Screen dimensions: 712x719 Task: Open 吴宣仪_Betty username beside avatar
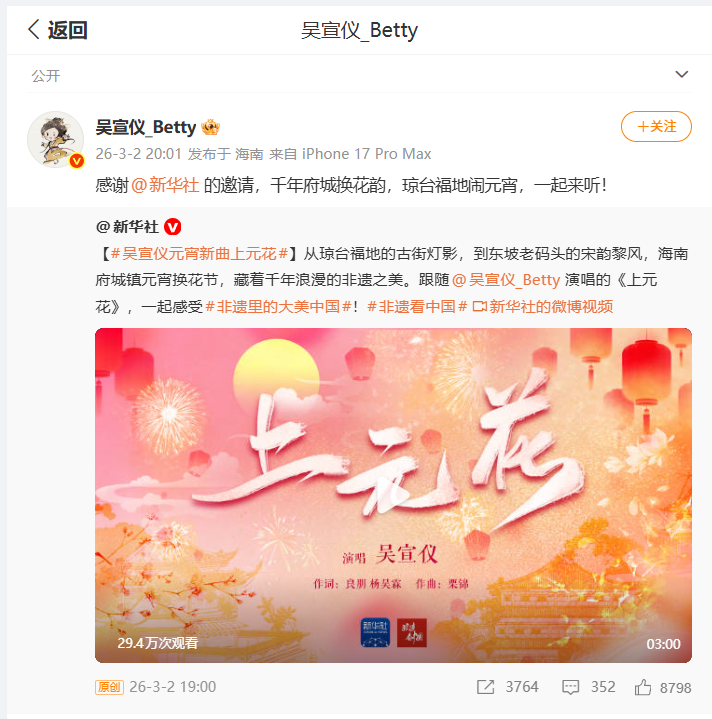coord(146,127)
